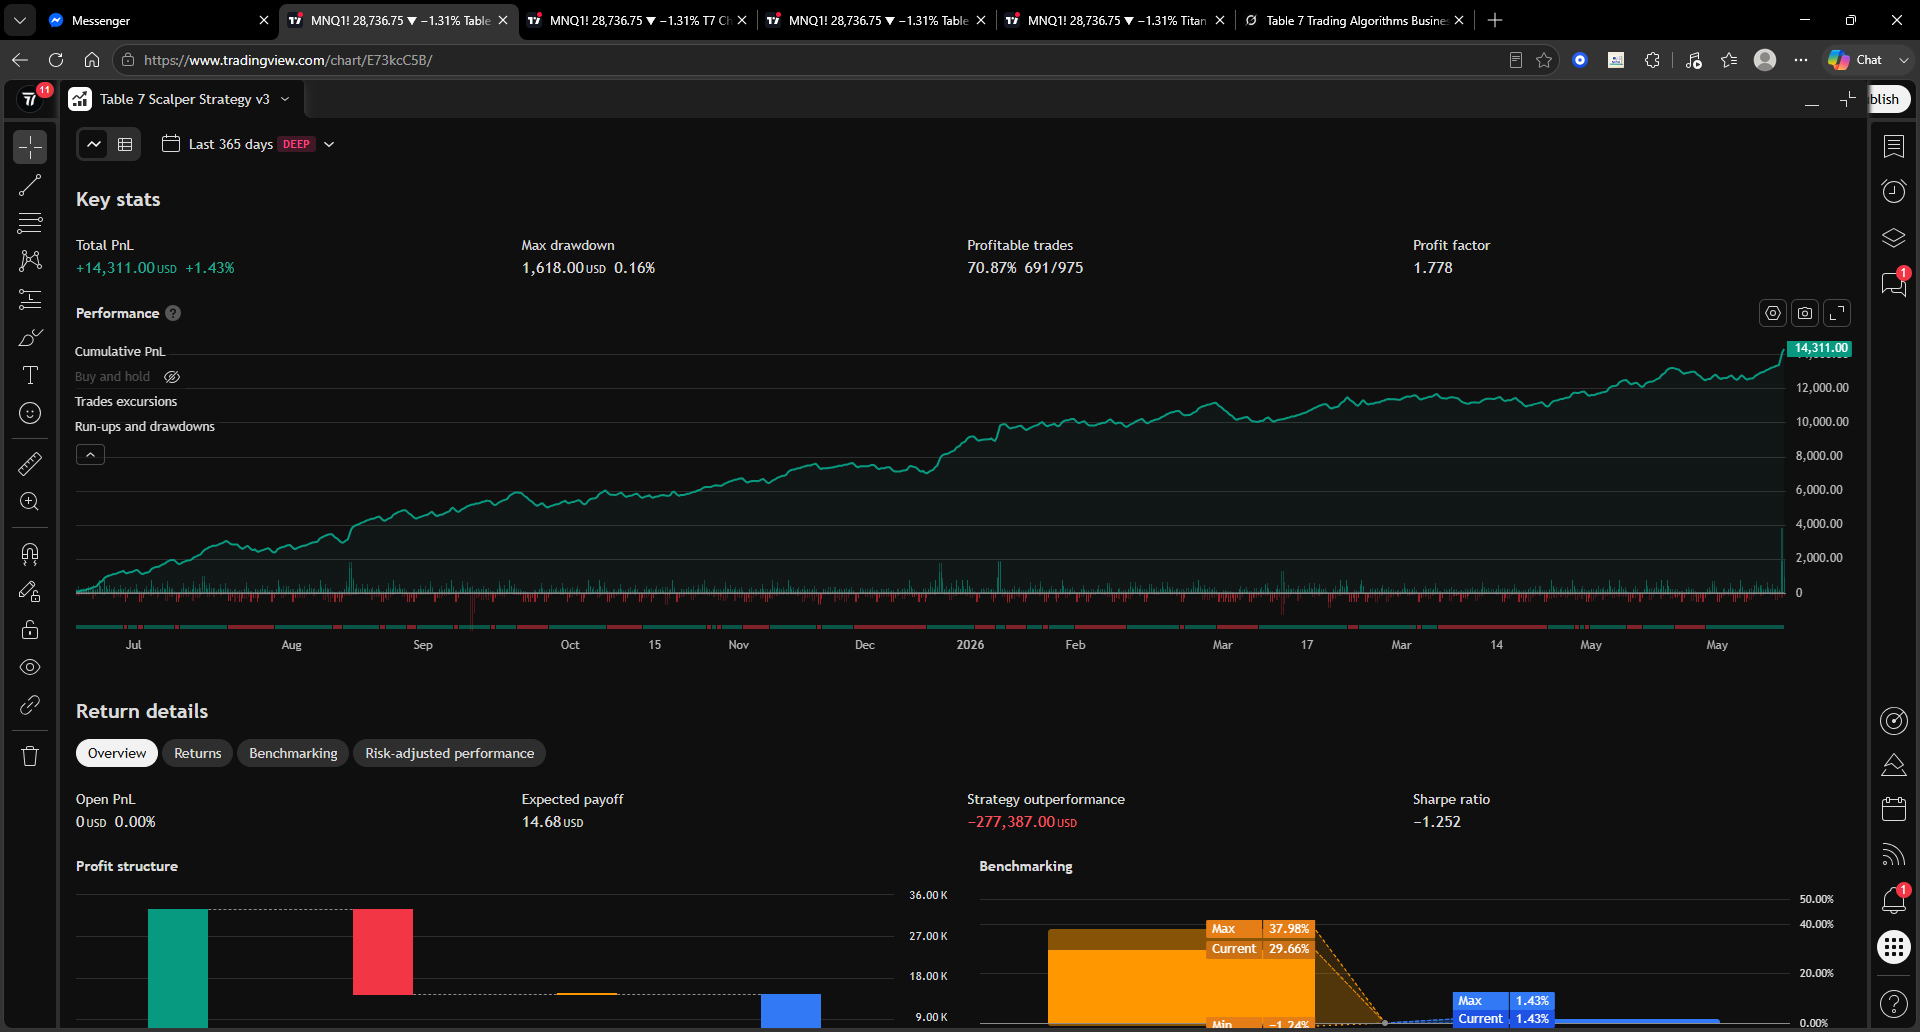Switch to the list of trades table view
This screenshot has height=1032, width=1920.
(125, 144)
